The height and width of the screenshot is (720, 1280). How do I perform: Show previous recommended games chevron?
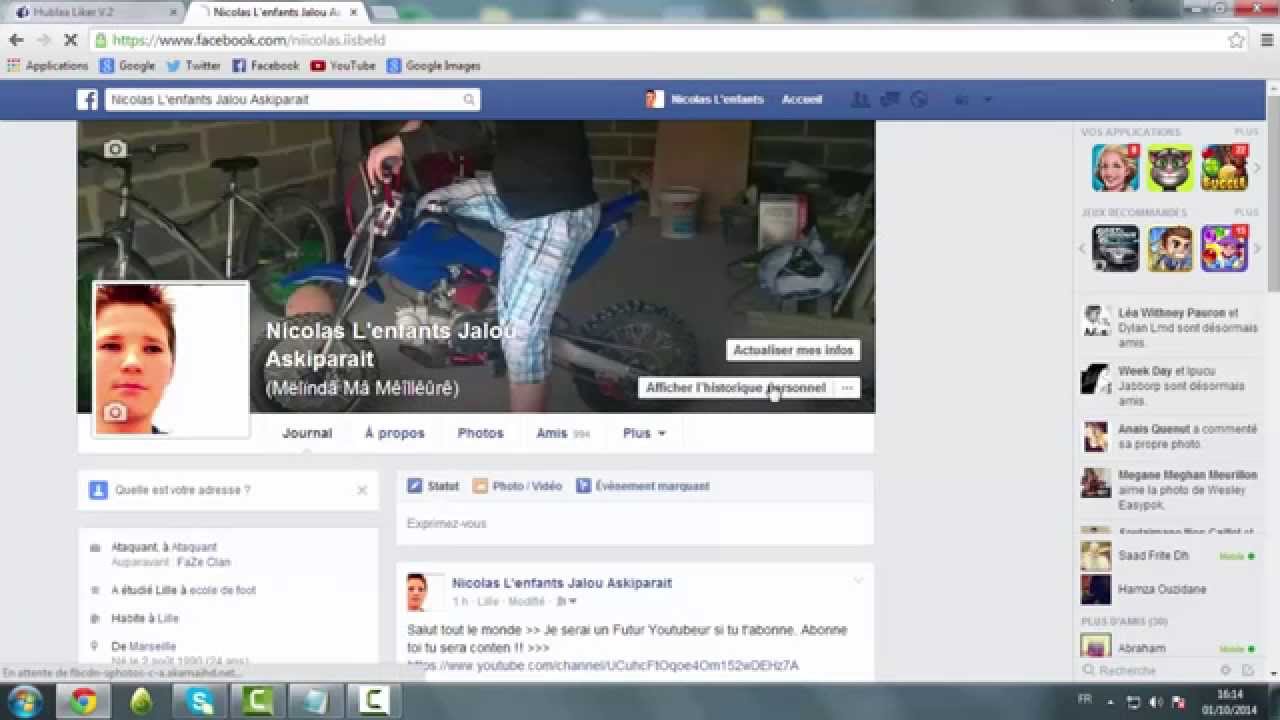coord(1082,248)
